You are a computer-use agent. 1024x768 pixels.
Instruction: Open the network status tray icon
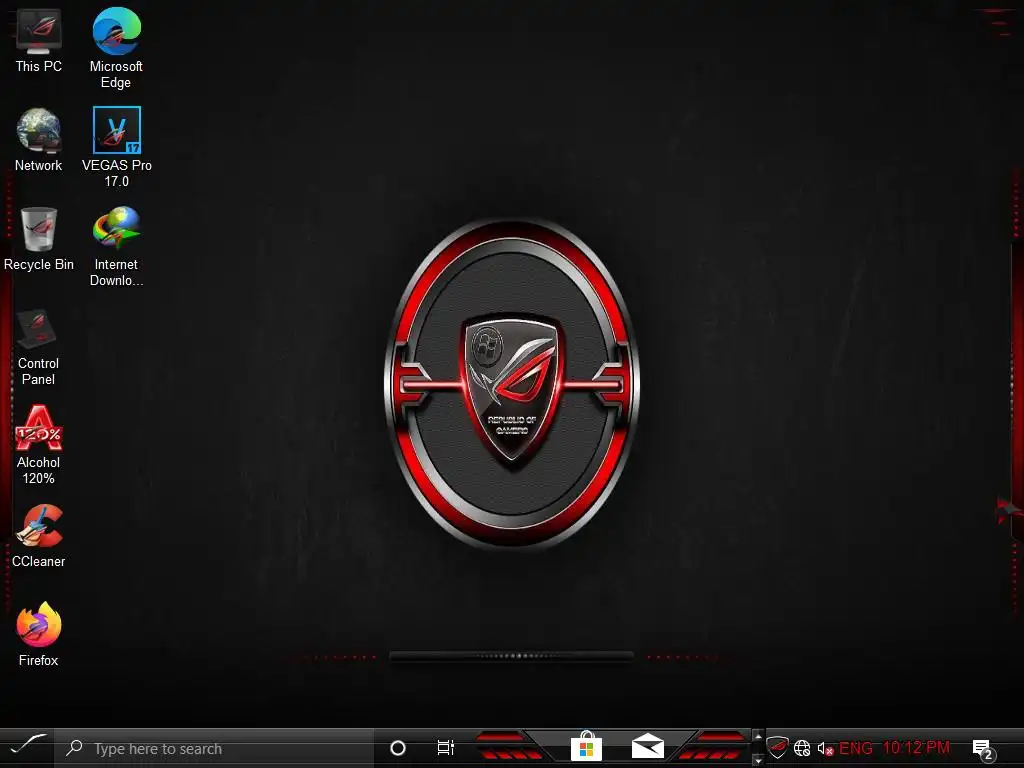point(802,748)
